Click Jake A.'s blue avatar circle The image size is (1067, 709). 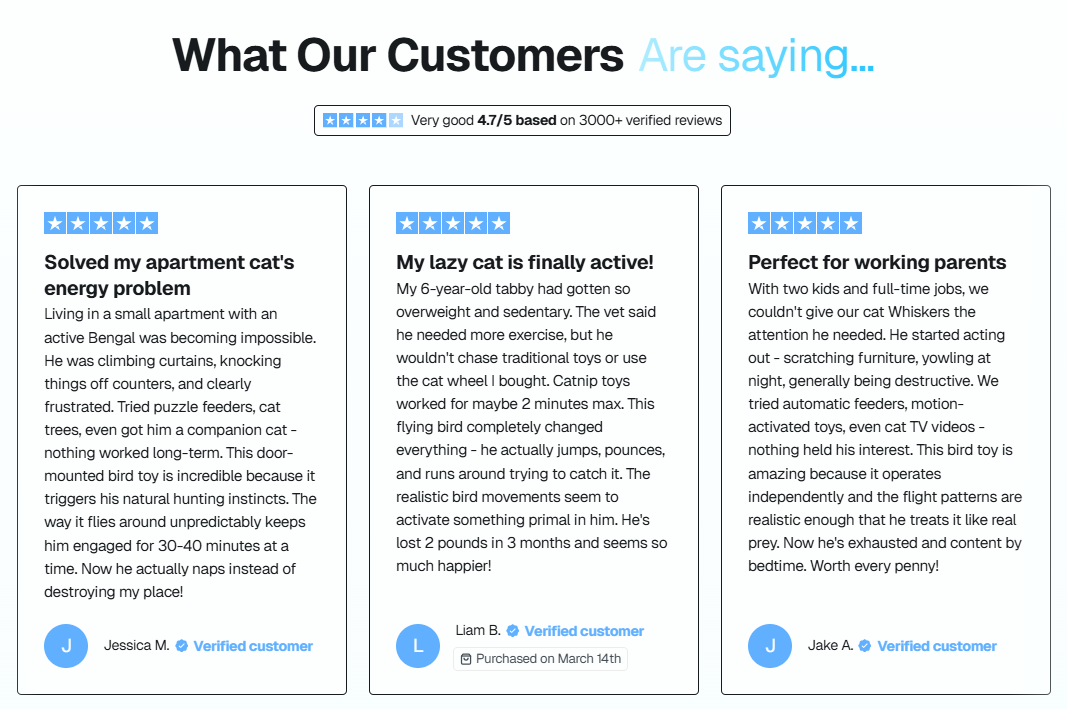[770, 646]
